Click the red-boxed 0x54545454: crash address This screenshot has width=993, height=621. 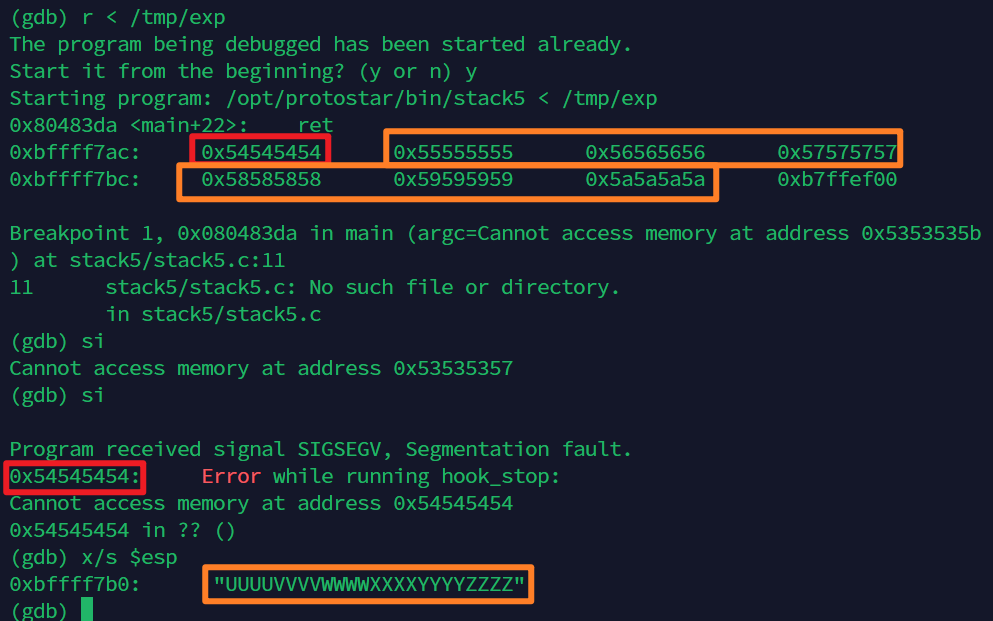pyautogui.click(x=75, y=476)
